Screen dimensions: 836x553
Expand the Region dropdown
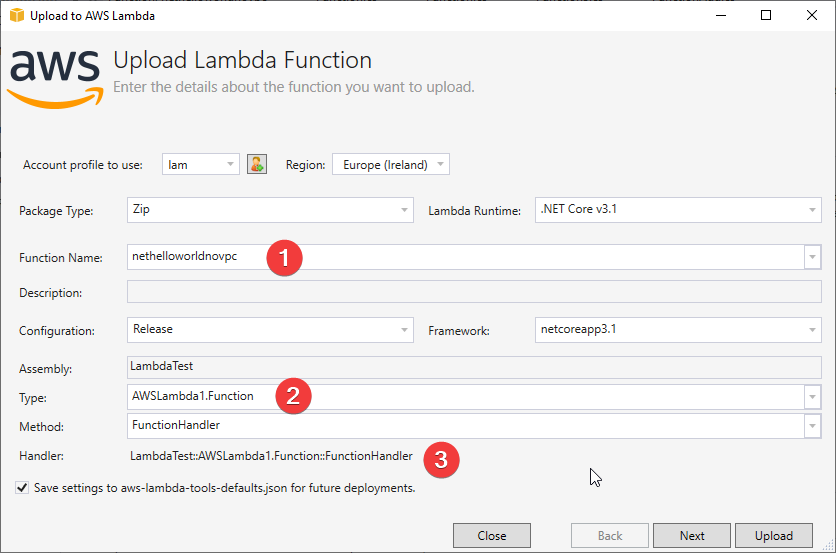point(391,164)
